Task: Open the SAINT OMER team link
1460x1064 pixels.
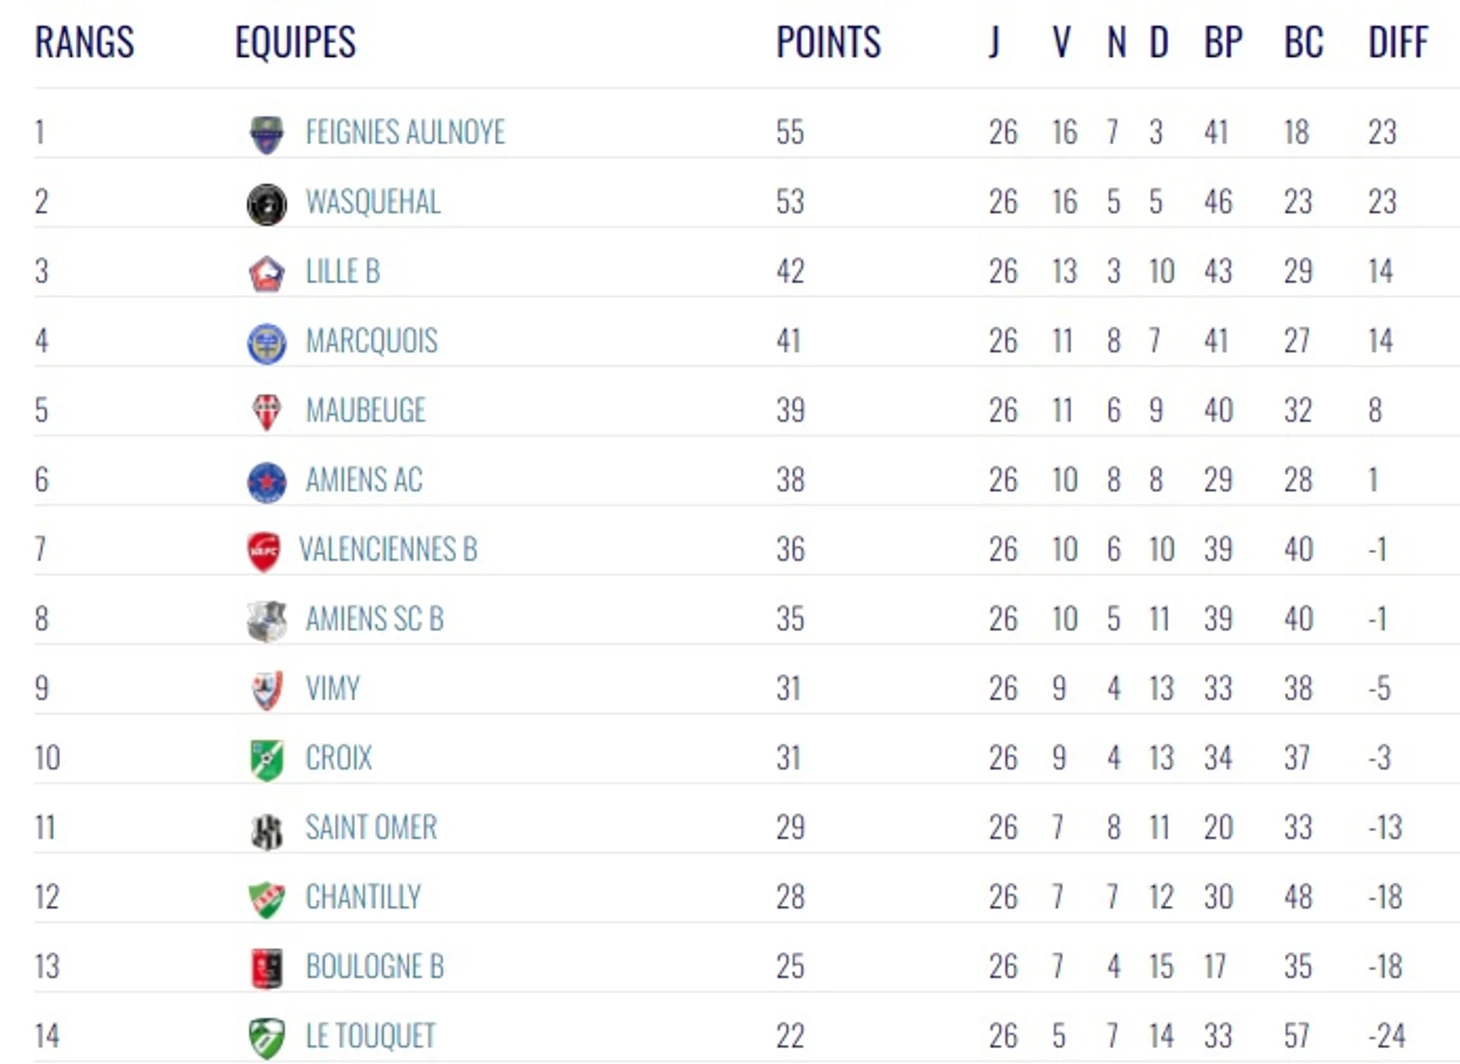Action: click(x=371, y=827)
